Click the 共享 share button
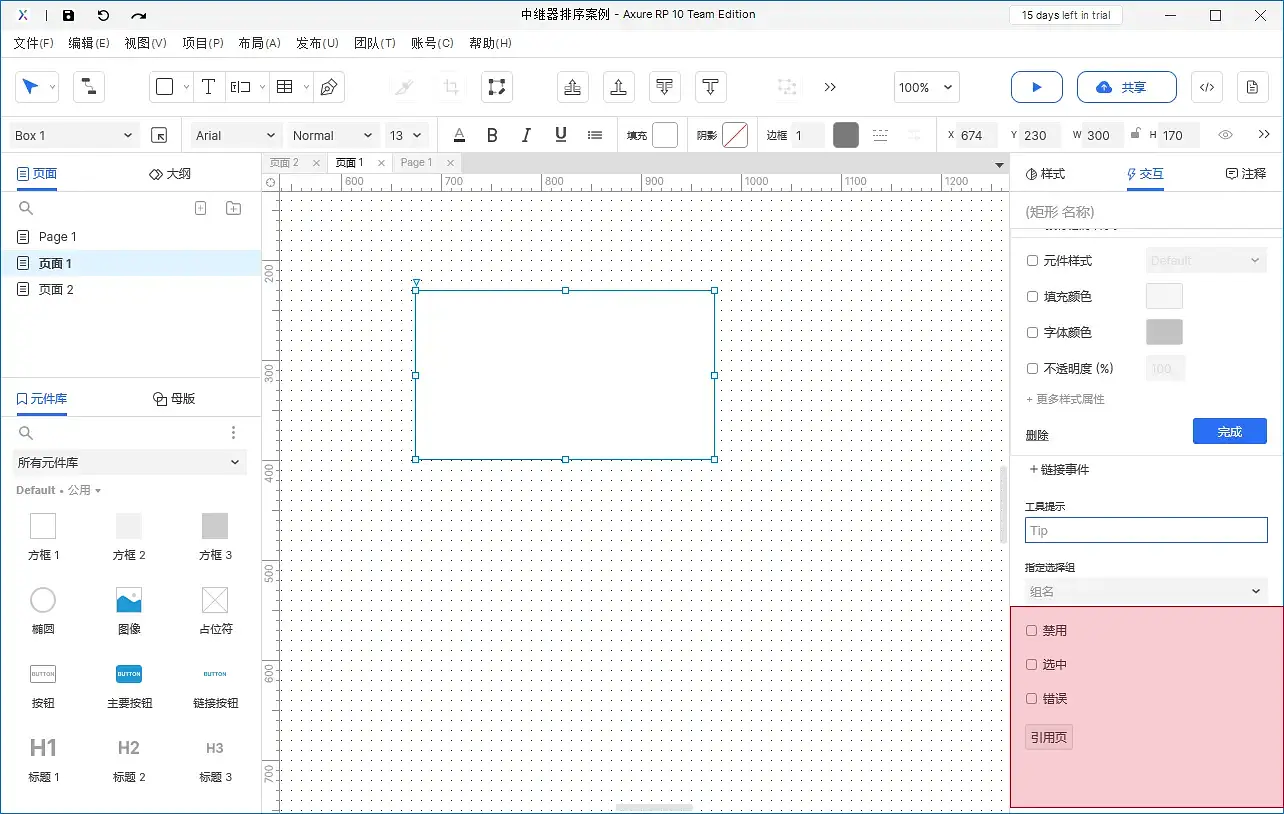This screenshot has width=1284, height=814. [x=1126, y=88]
